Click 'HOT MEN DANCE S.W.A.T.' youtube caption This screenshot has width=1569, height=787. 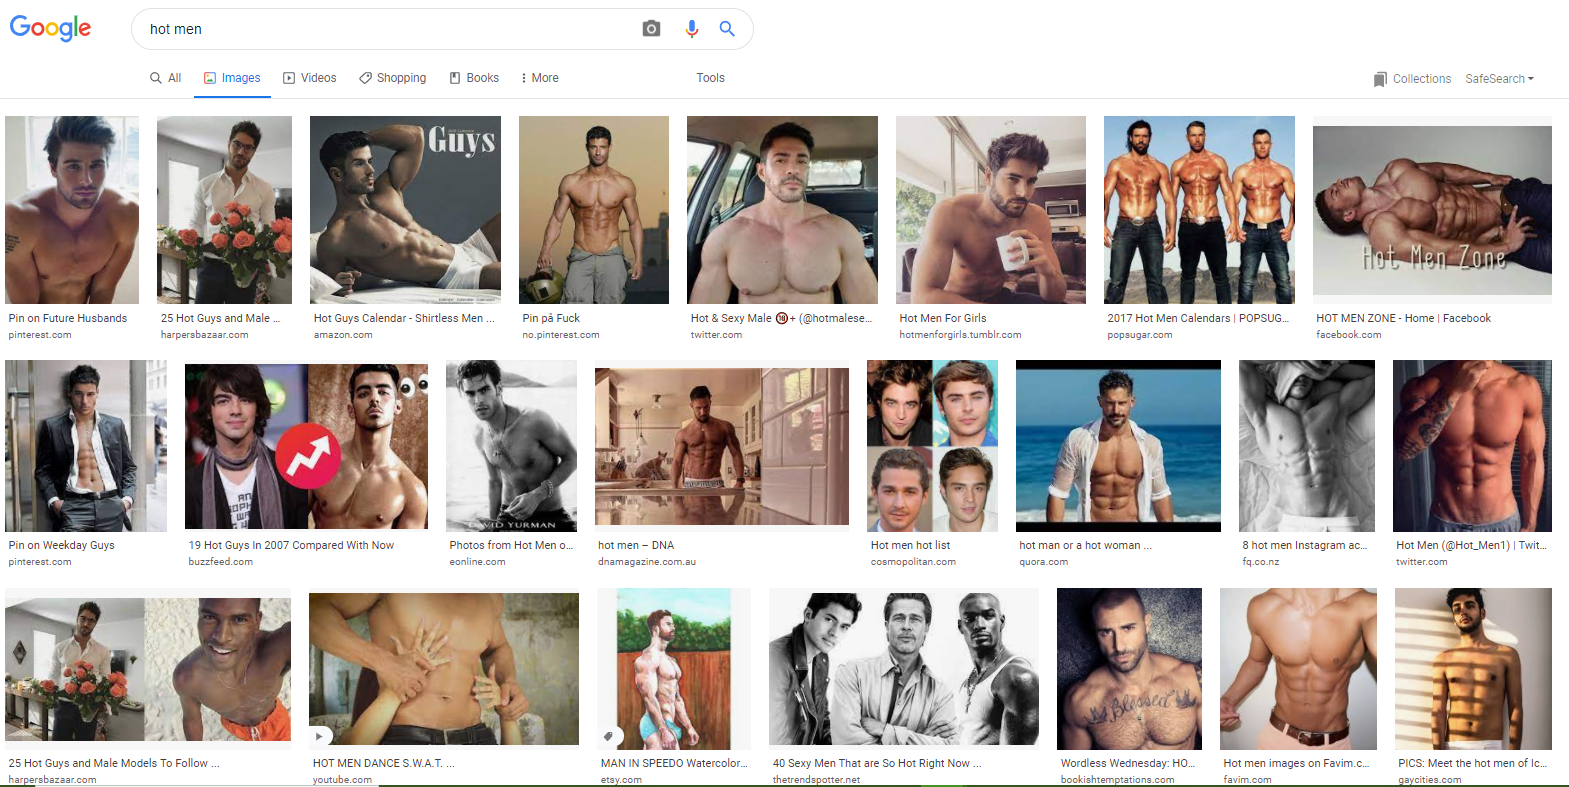click(383, 763)
